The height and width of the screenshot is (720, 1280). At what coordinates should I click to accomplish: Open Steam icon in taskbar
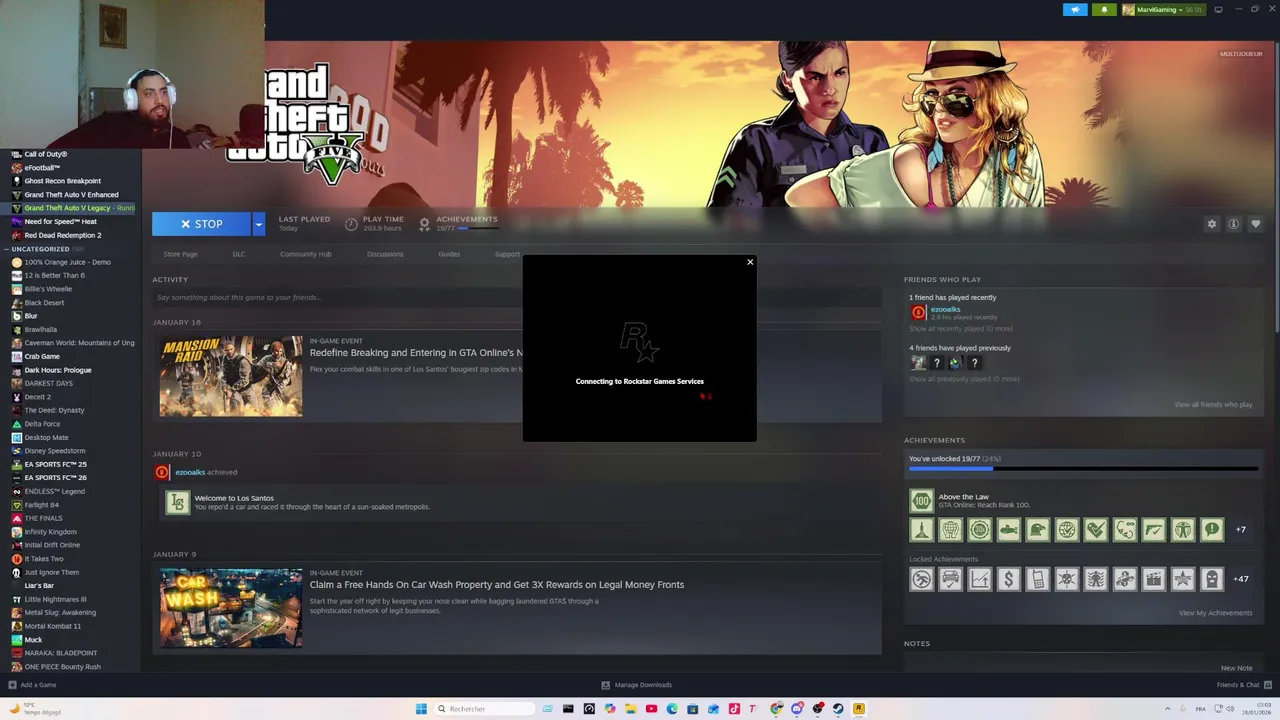[x=838, y=709]
